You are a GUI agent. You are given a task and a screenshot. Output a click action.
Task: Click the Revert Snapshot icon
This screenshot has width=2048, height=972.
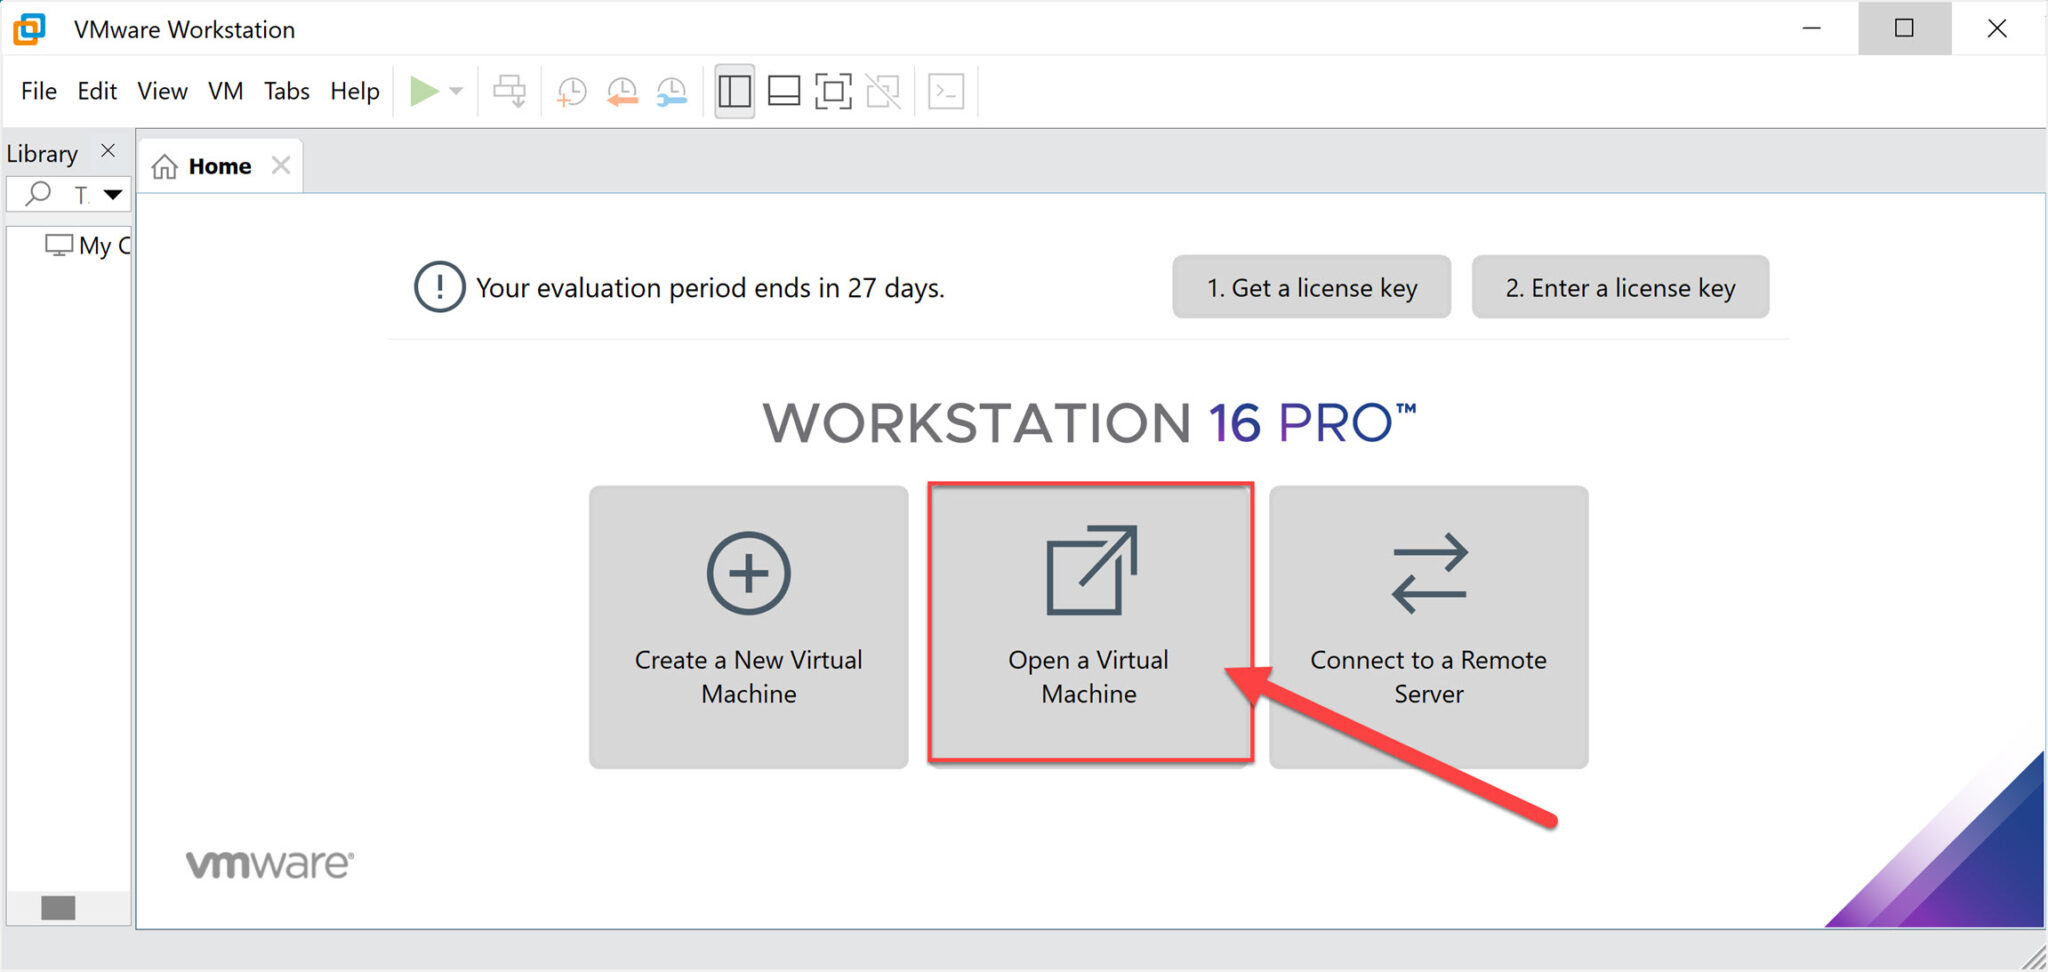point(622,91)
